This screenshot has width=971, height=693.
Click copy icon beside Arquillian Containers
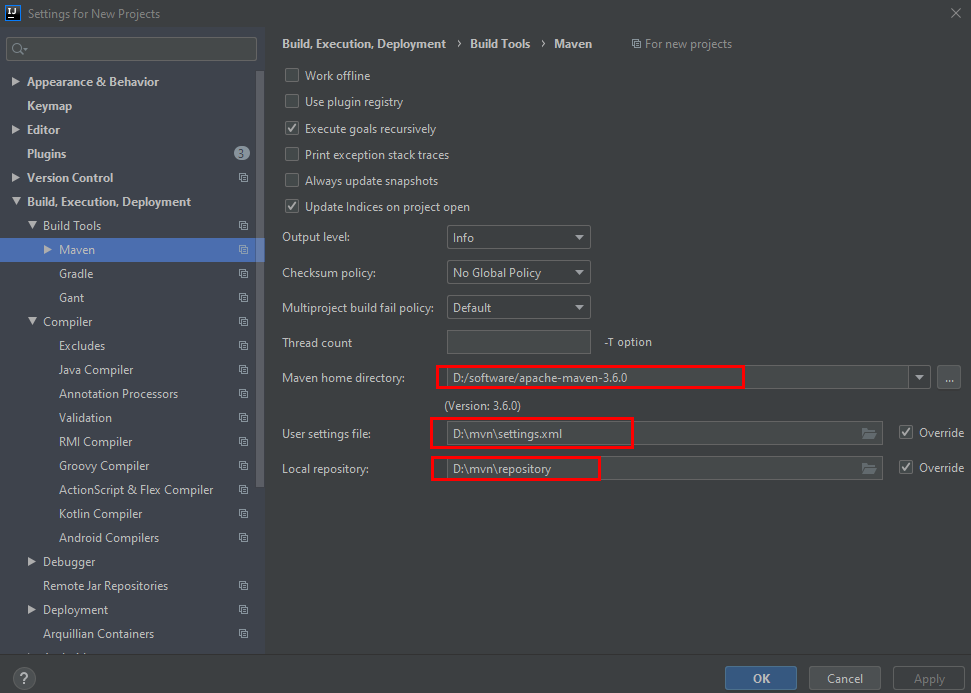point(243,634)
